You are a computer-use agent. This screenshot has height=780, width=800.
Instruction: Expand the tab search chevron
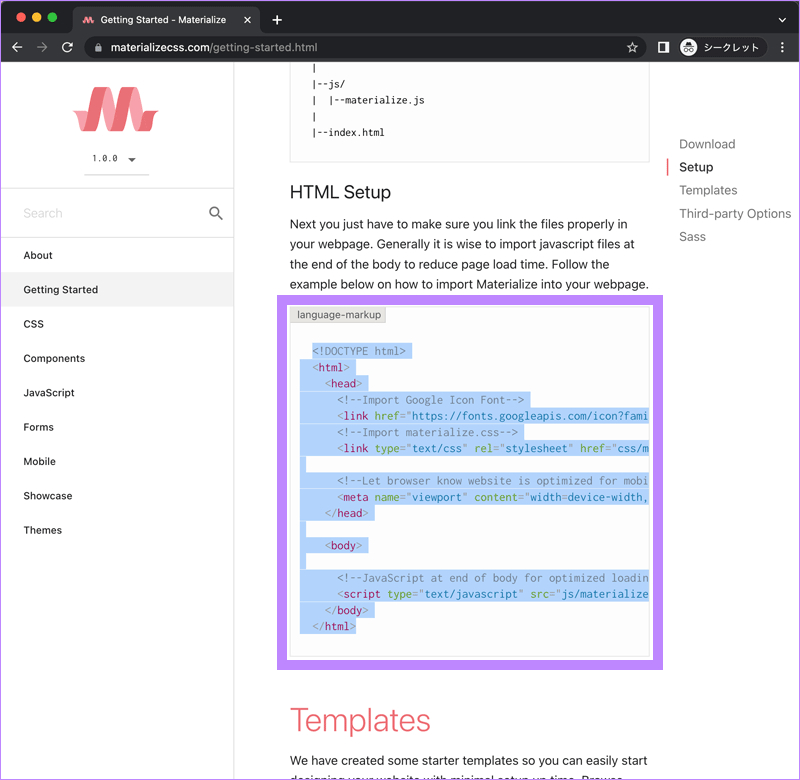[x=782, y=20]
